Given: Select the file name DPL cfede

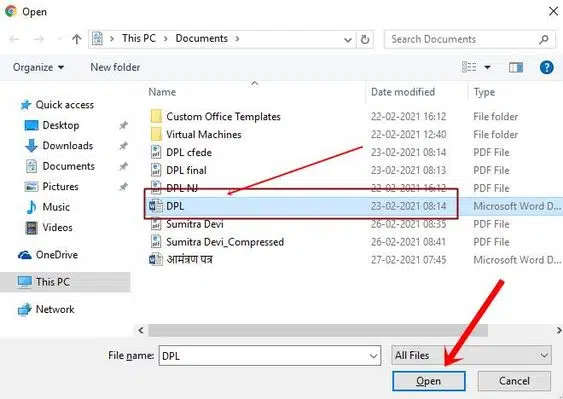Looking at the screenshot, I should (189, 153).
